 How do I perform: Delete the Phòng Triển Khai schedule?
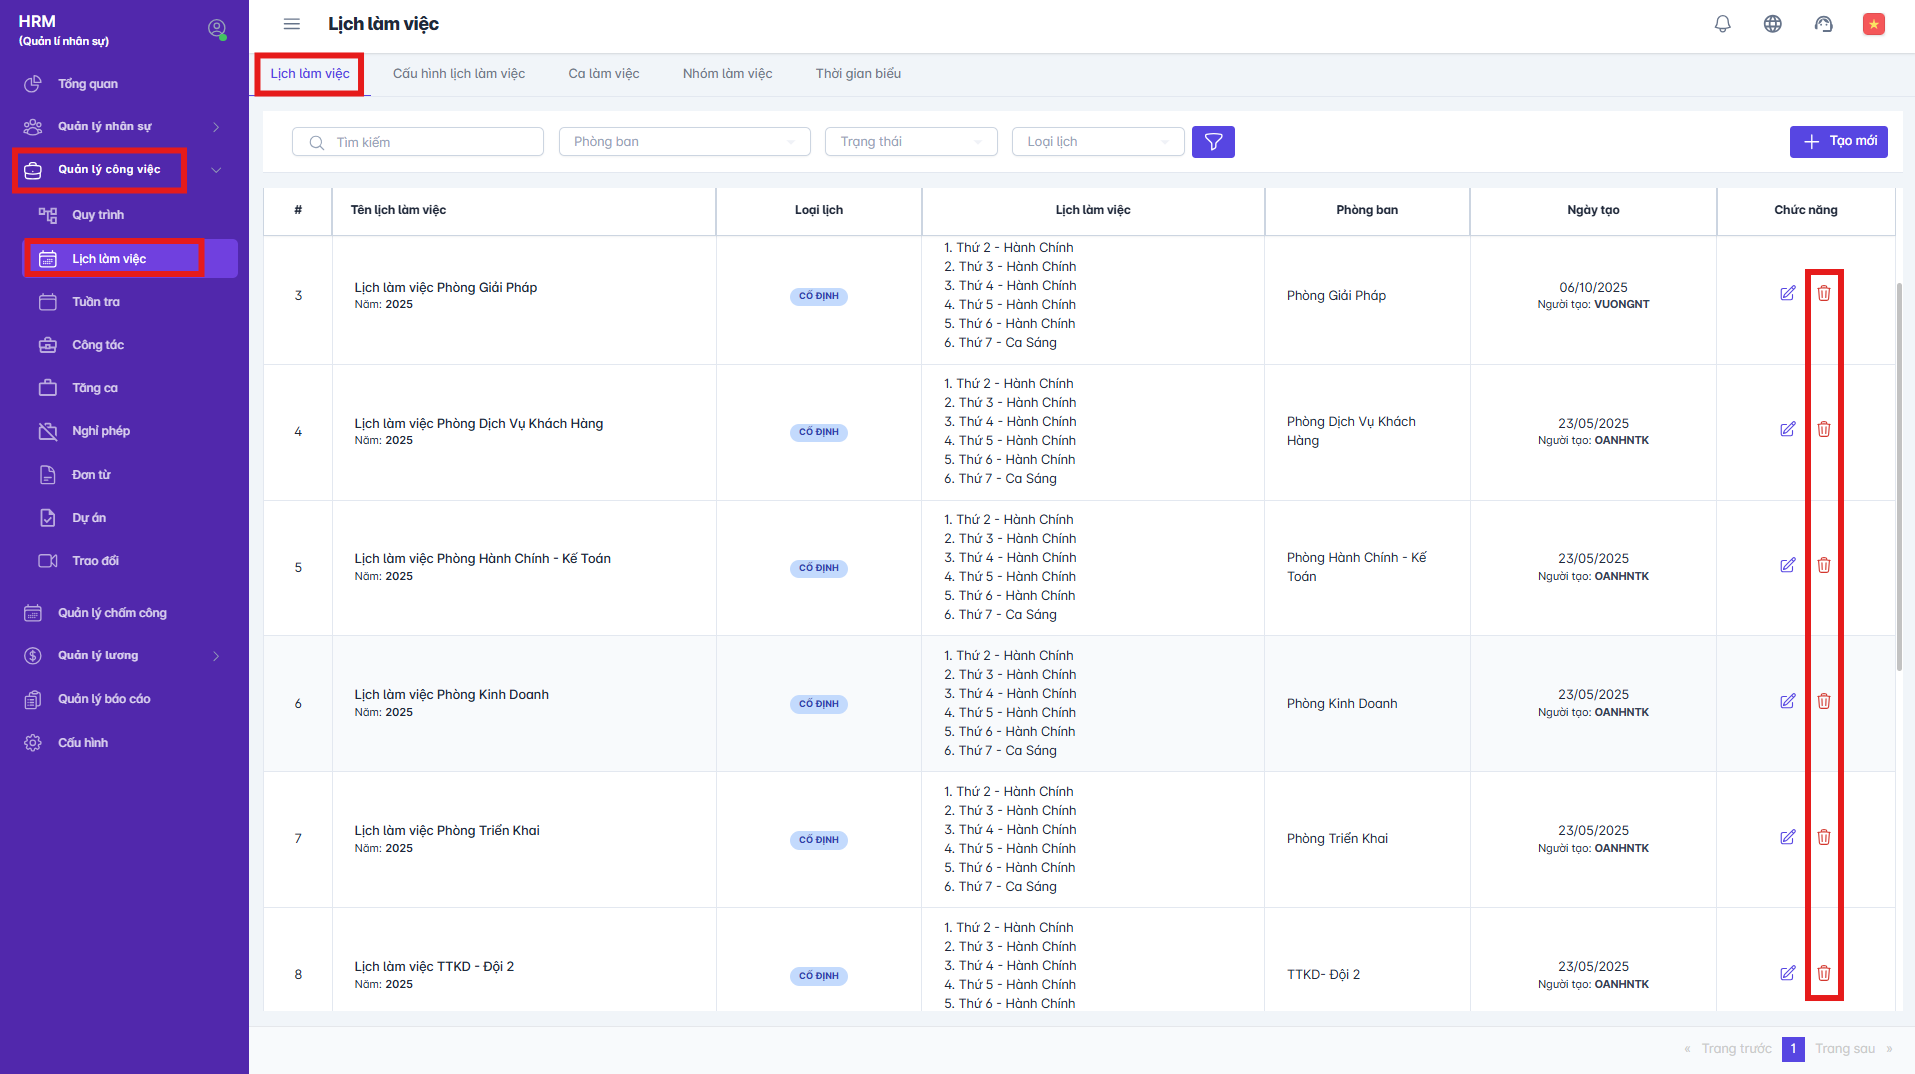pos(1823,838)
